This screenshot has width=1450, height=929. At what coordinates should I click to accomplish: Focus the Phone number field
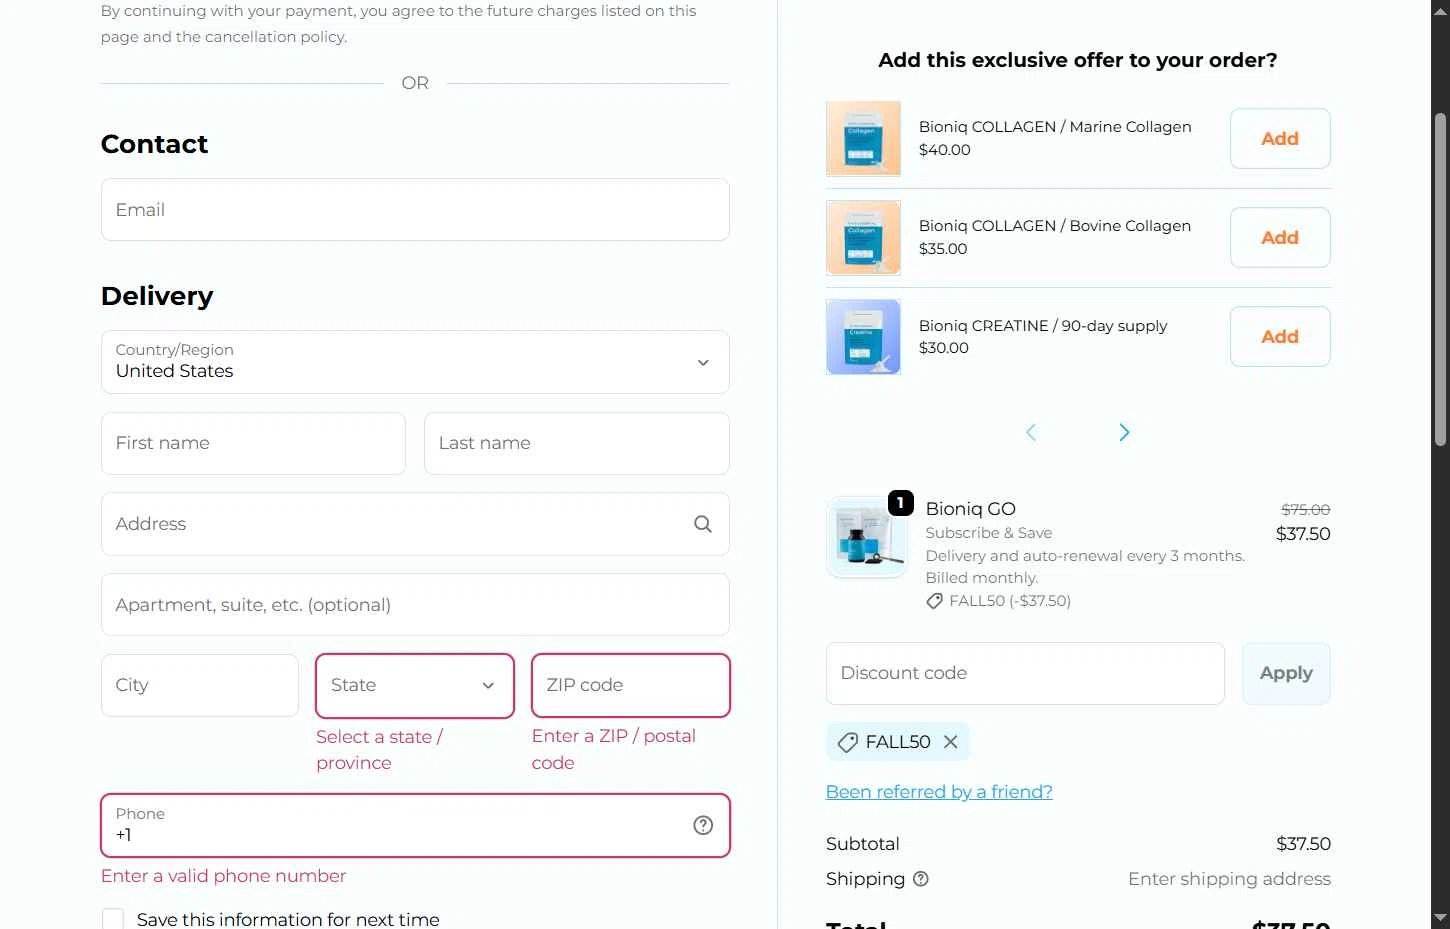415,825
